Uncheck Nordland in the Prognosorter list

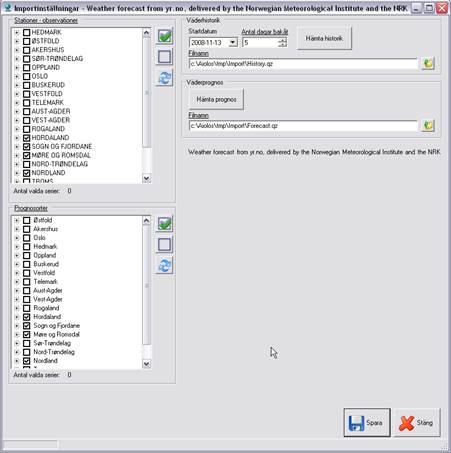coord(27,361)
